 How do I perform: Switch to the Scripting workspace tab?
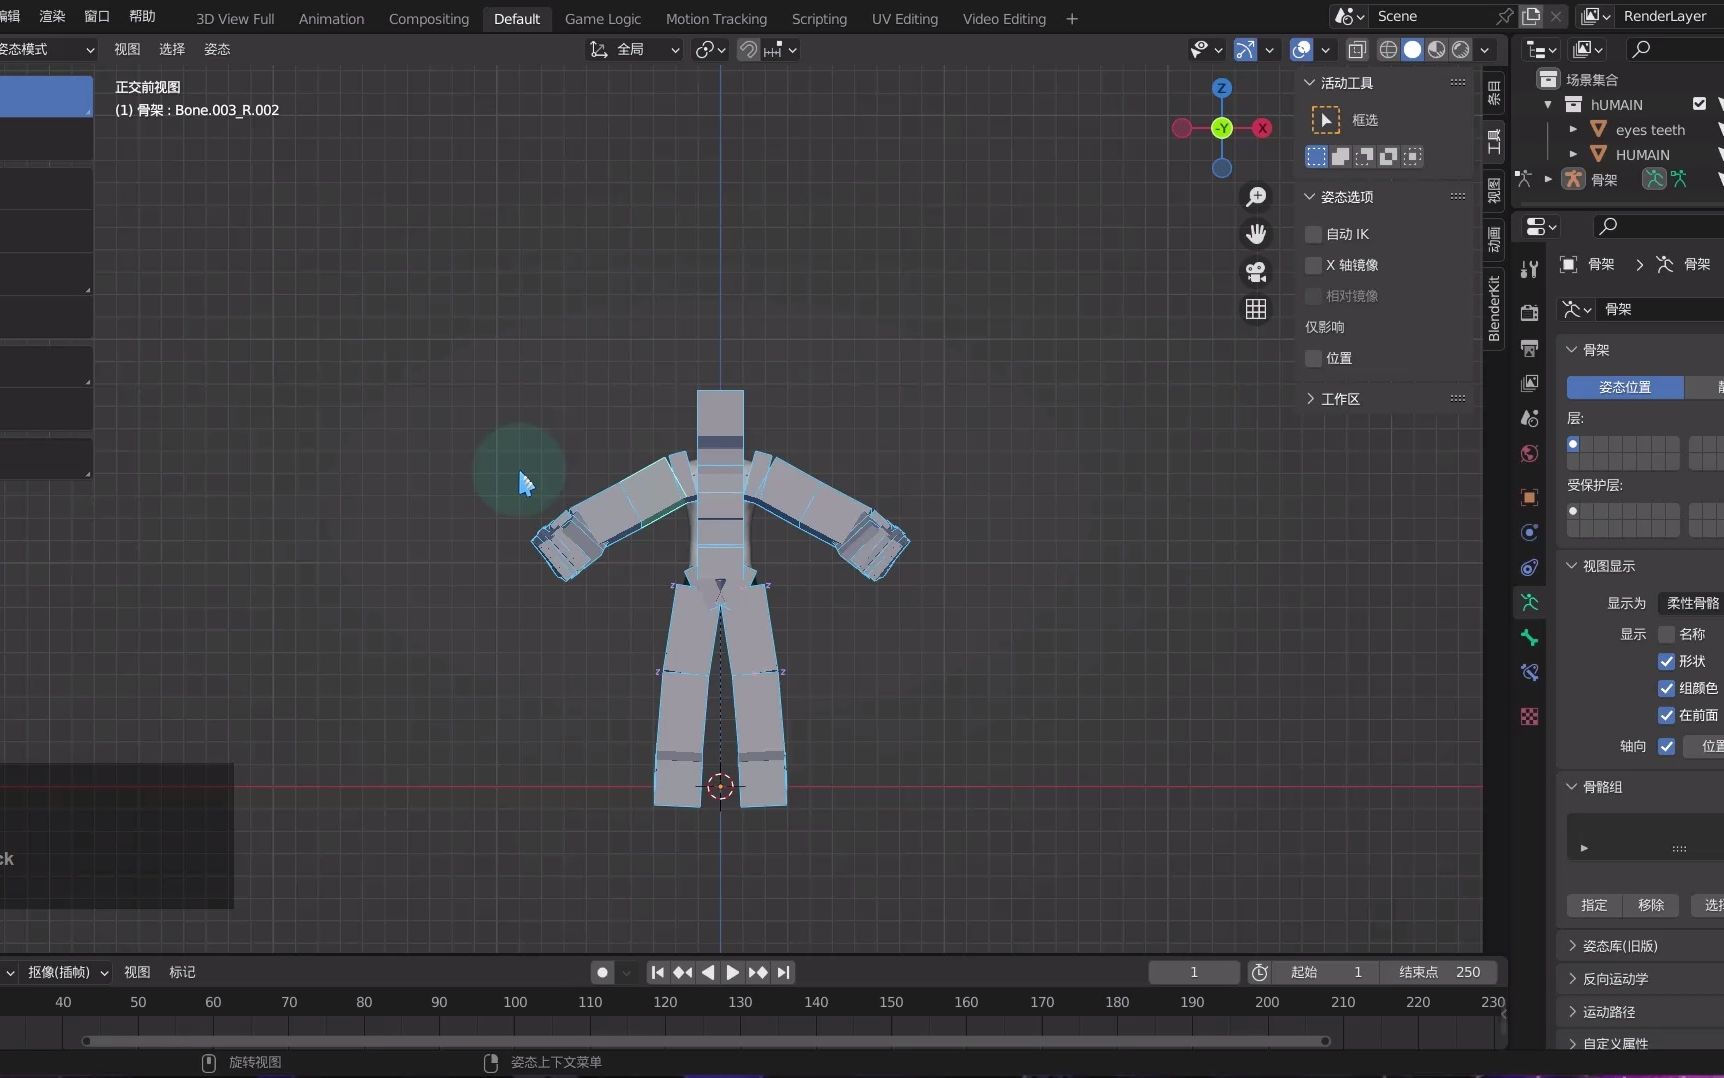coord(819,18)
